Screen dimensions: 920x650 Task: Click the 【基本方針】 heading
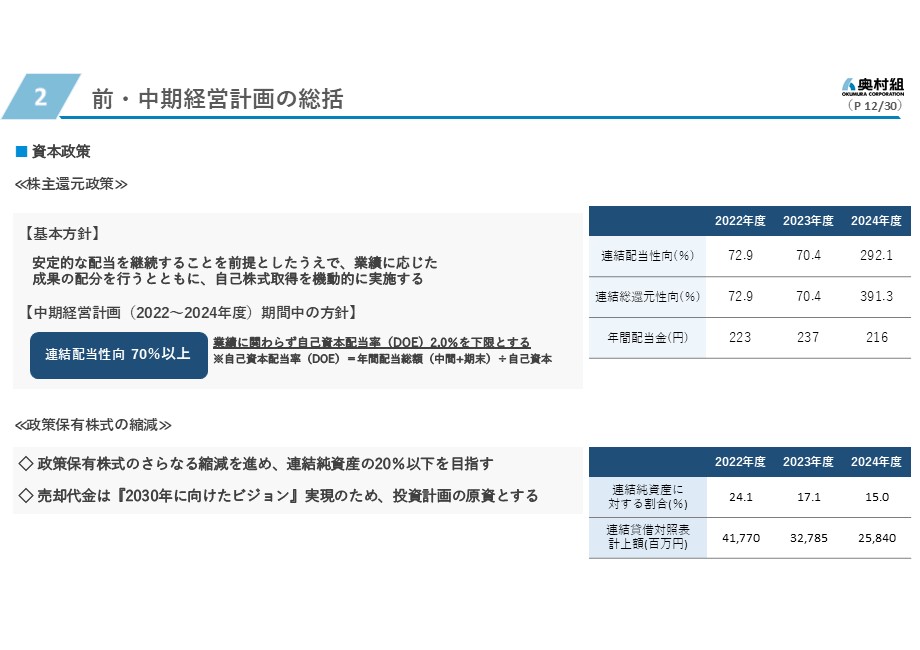click(x=61, y=233)
